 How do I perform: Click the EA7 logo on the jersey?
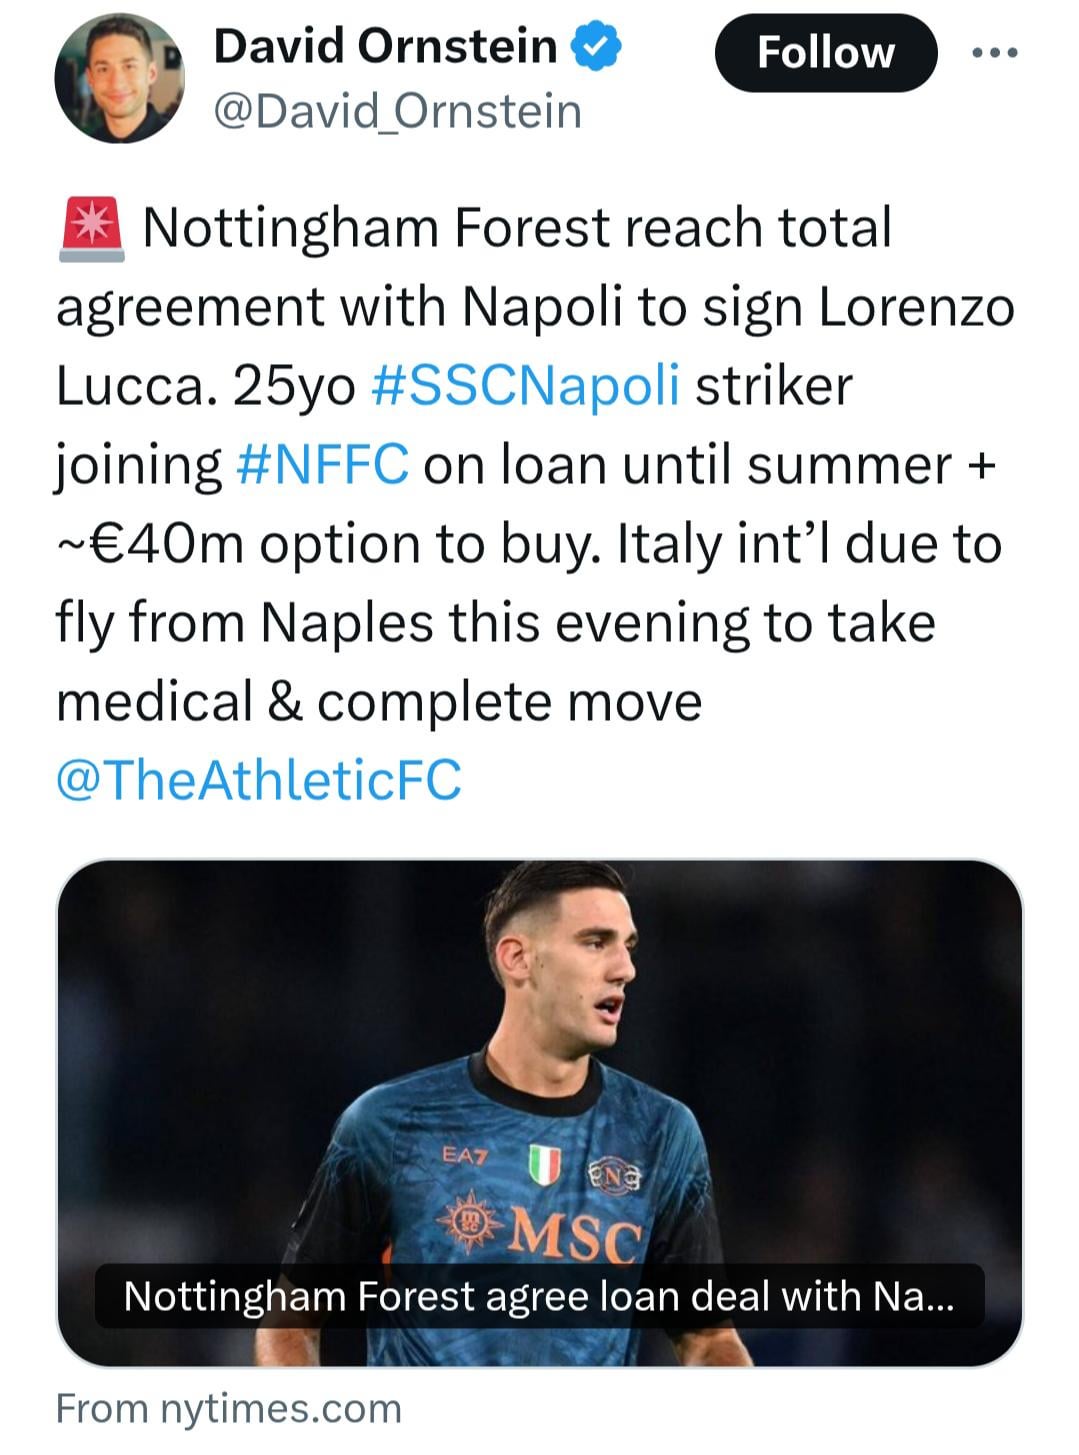tap(464, 1156)
